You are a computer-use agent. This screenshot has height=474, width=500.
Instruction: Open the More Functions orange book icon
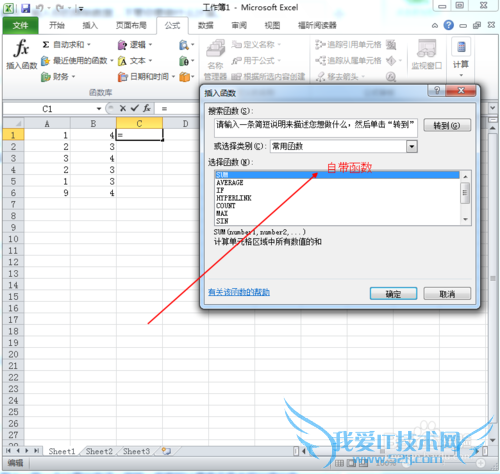(x=184, y=77)
